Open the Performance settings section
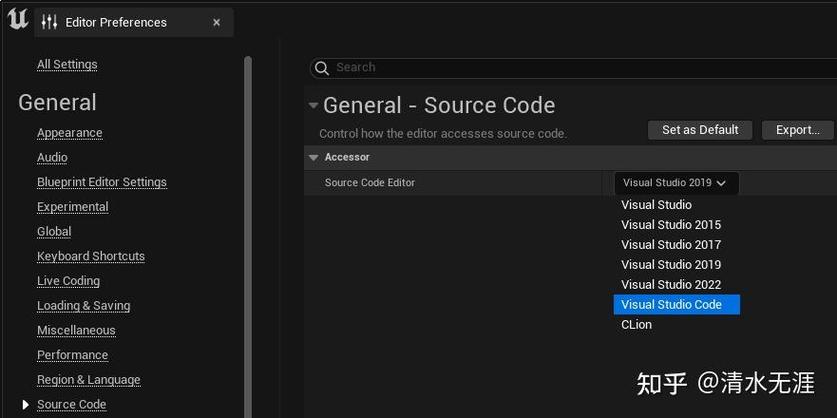Screen dimensions: 837x418 pos(72,355)
